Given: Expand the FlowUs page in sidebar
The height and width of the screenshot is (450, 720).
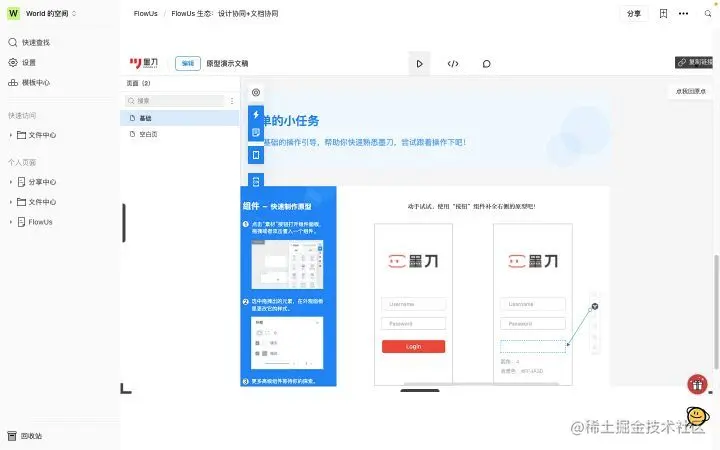Looking at the screenshot, I should click(11, 222).
